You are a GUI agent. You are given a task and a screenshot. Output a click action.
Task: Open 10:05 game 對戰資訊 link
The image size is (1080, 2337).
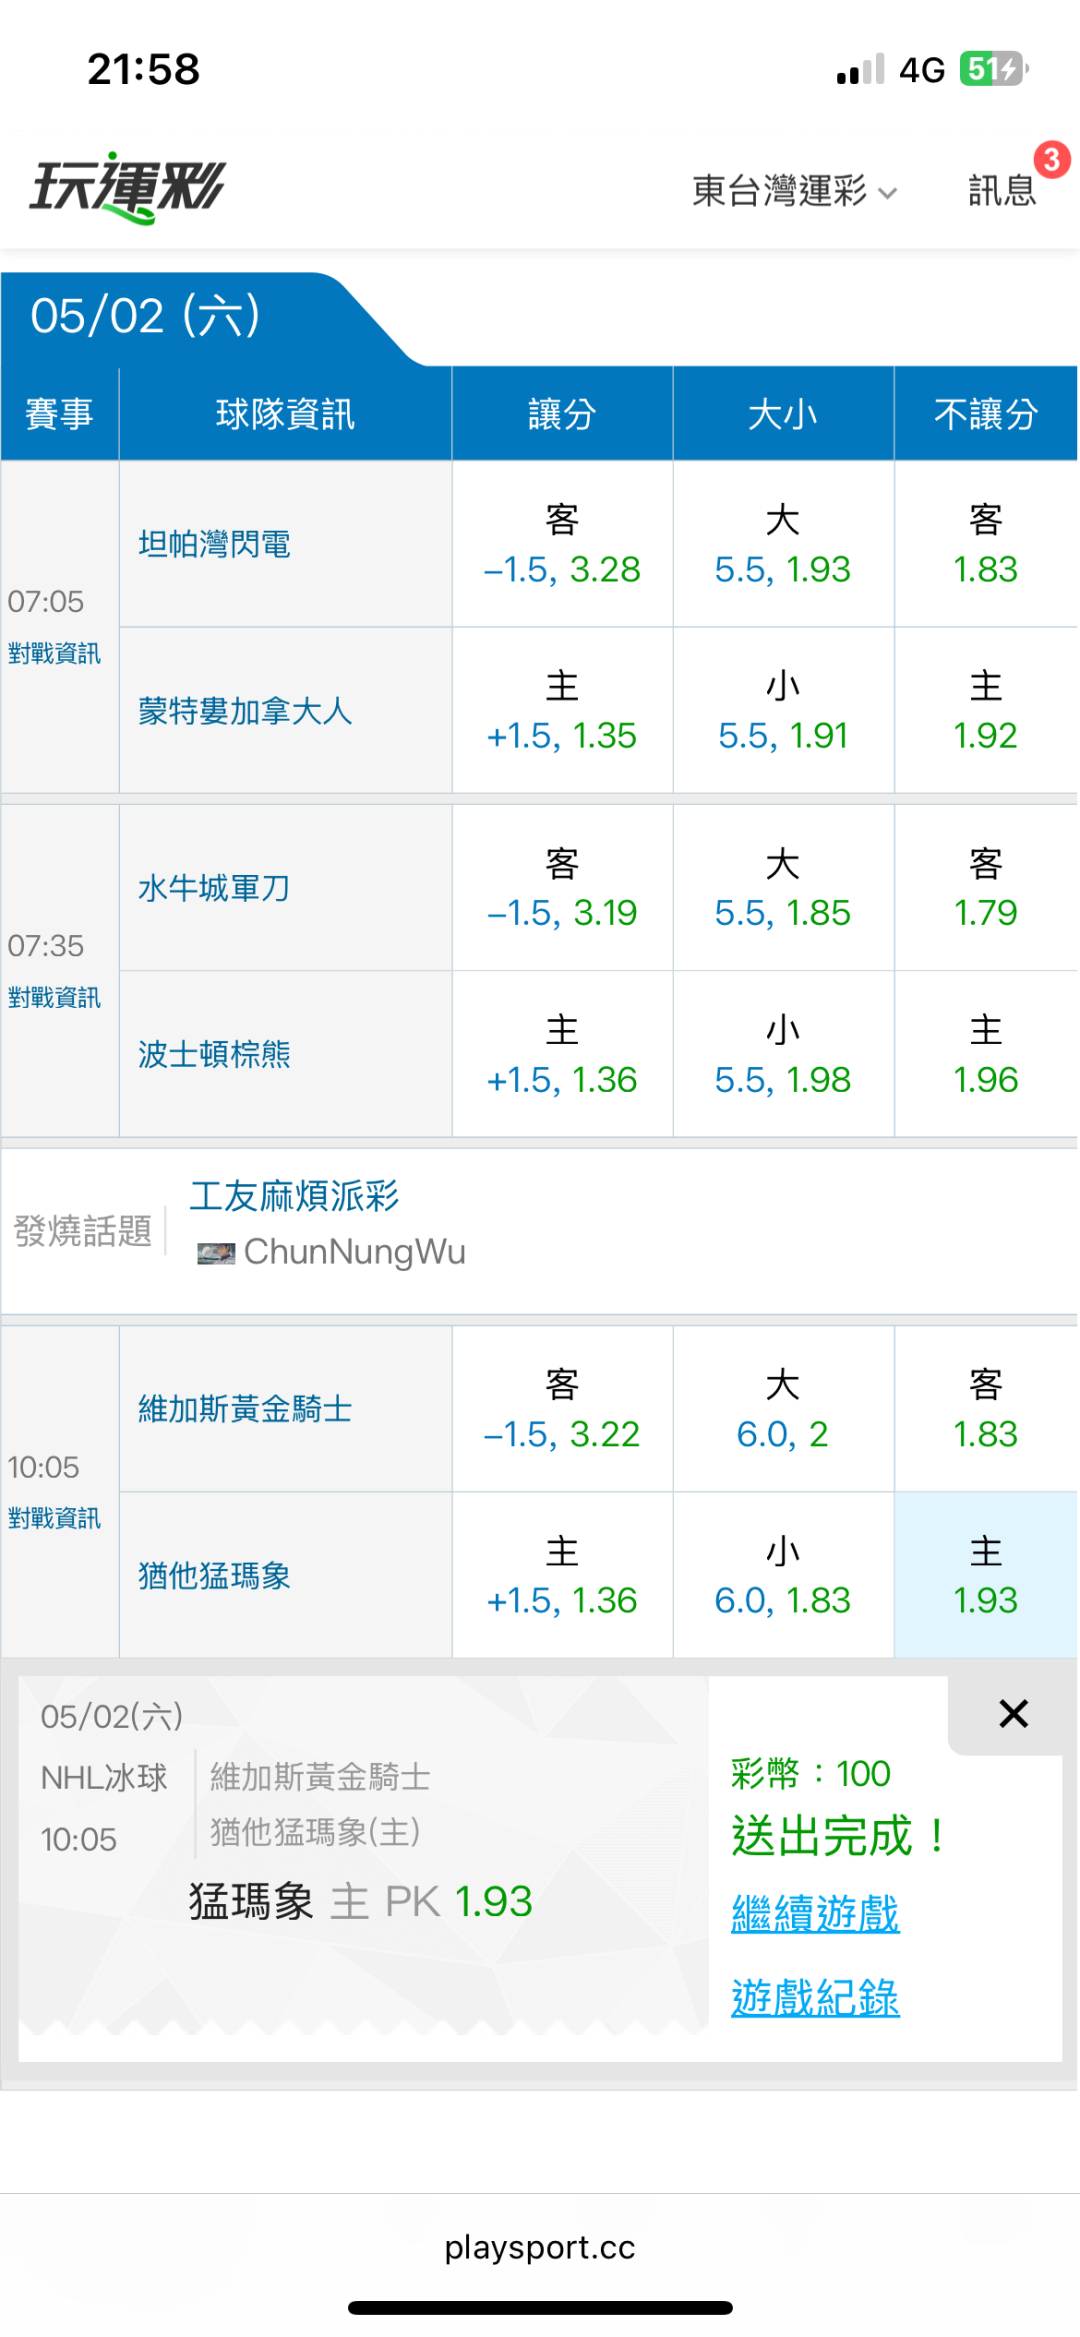(x=54, y=1519)
